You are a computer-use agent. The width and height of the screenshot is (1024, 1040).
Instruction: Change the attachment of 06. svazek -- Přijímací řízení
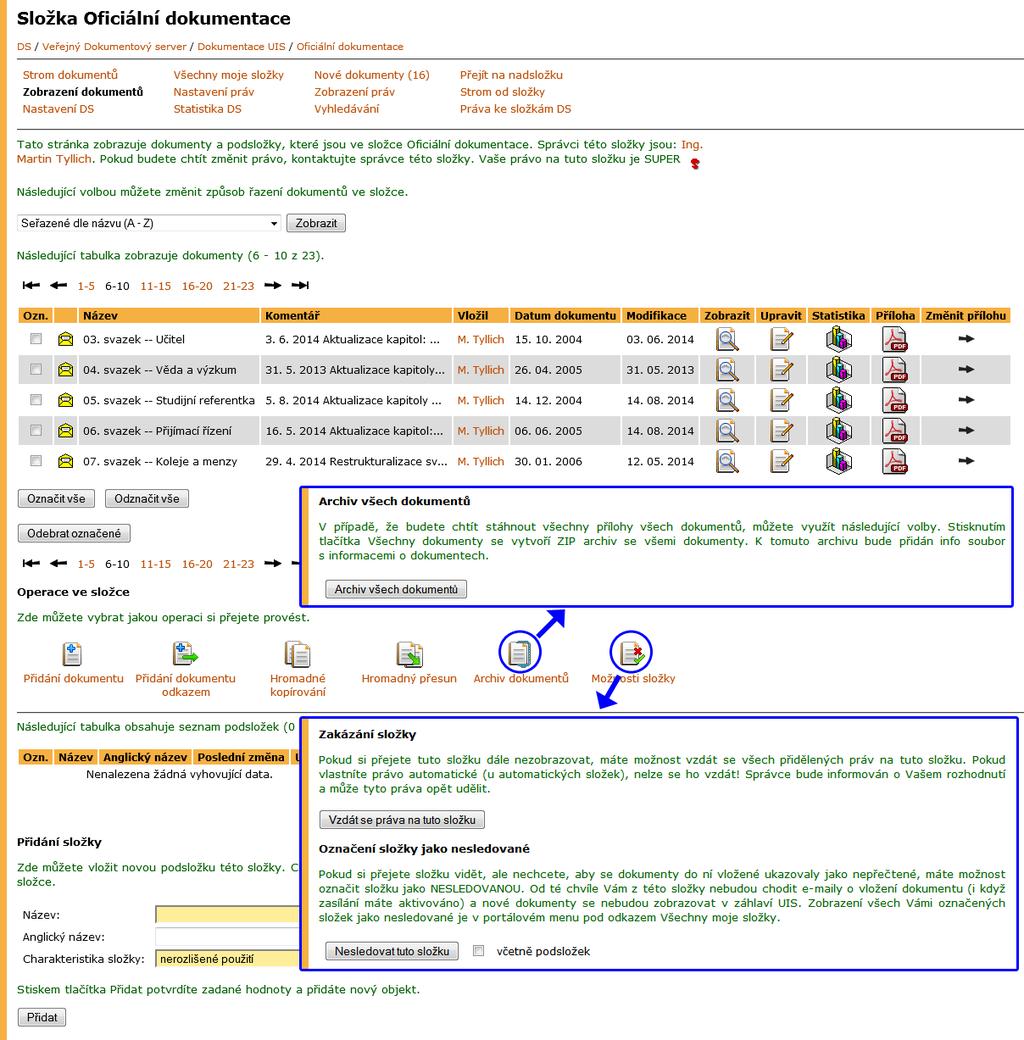tap(966, 430)
